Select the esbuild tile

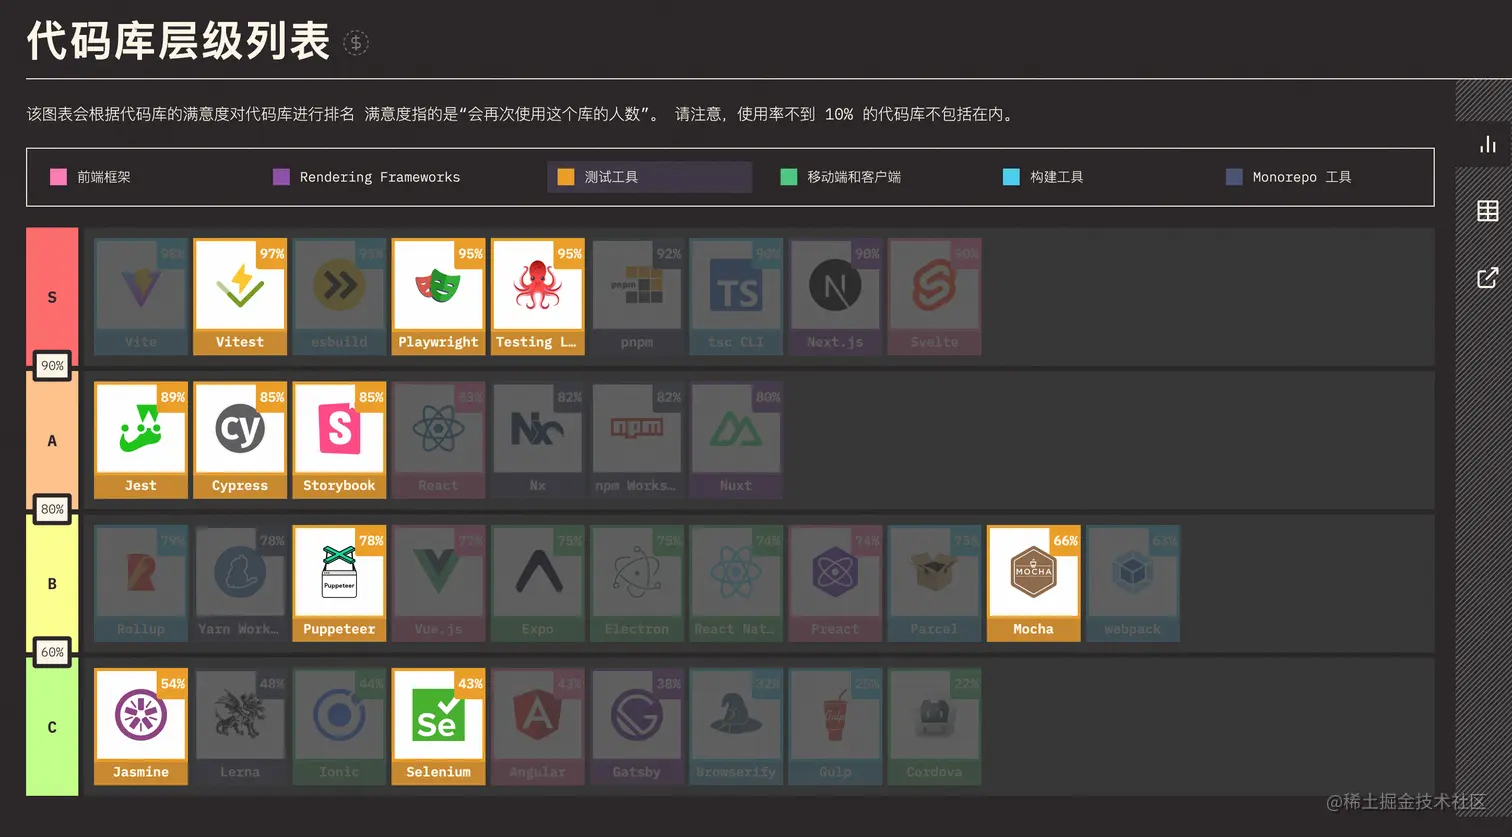(x=339, y=296)
